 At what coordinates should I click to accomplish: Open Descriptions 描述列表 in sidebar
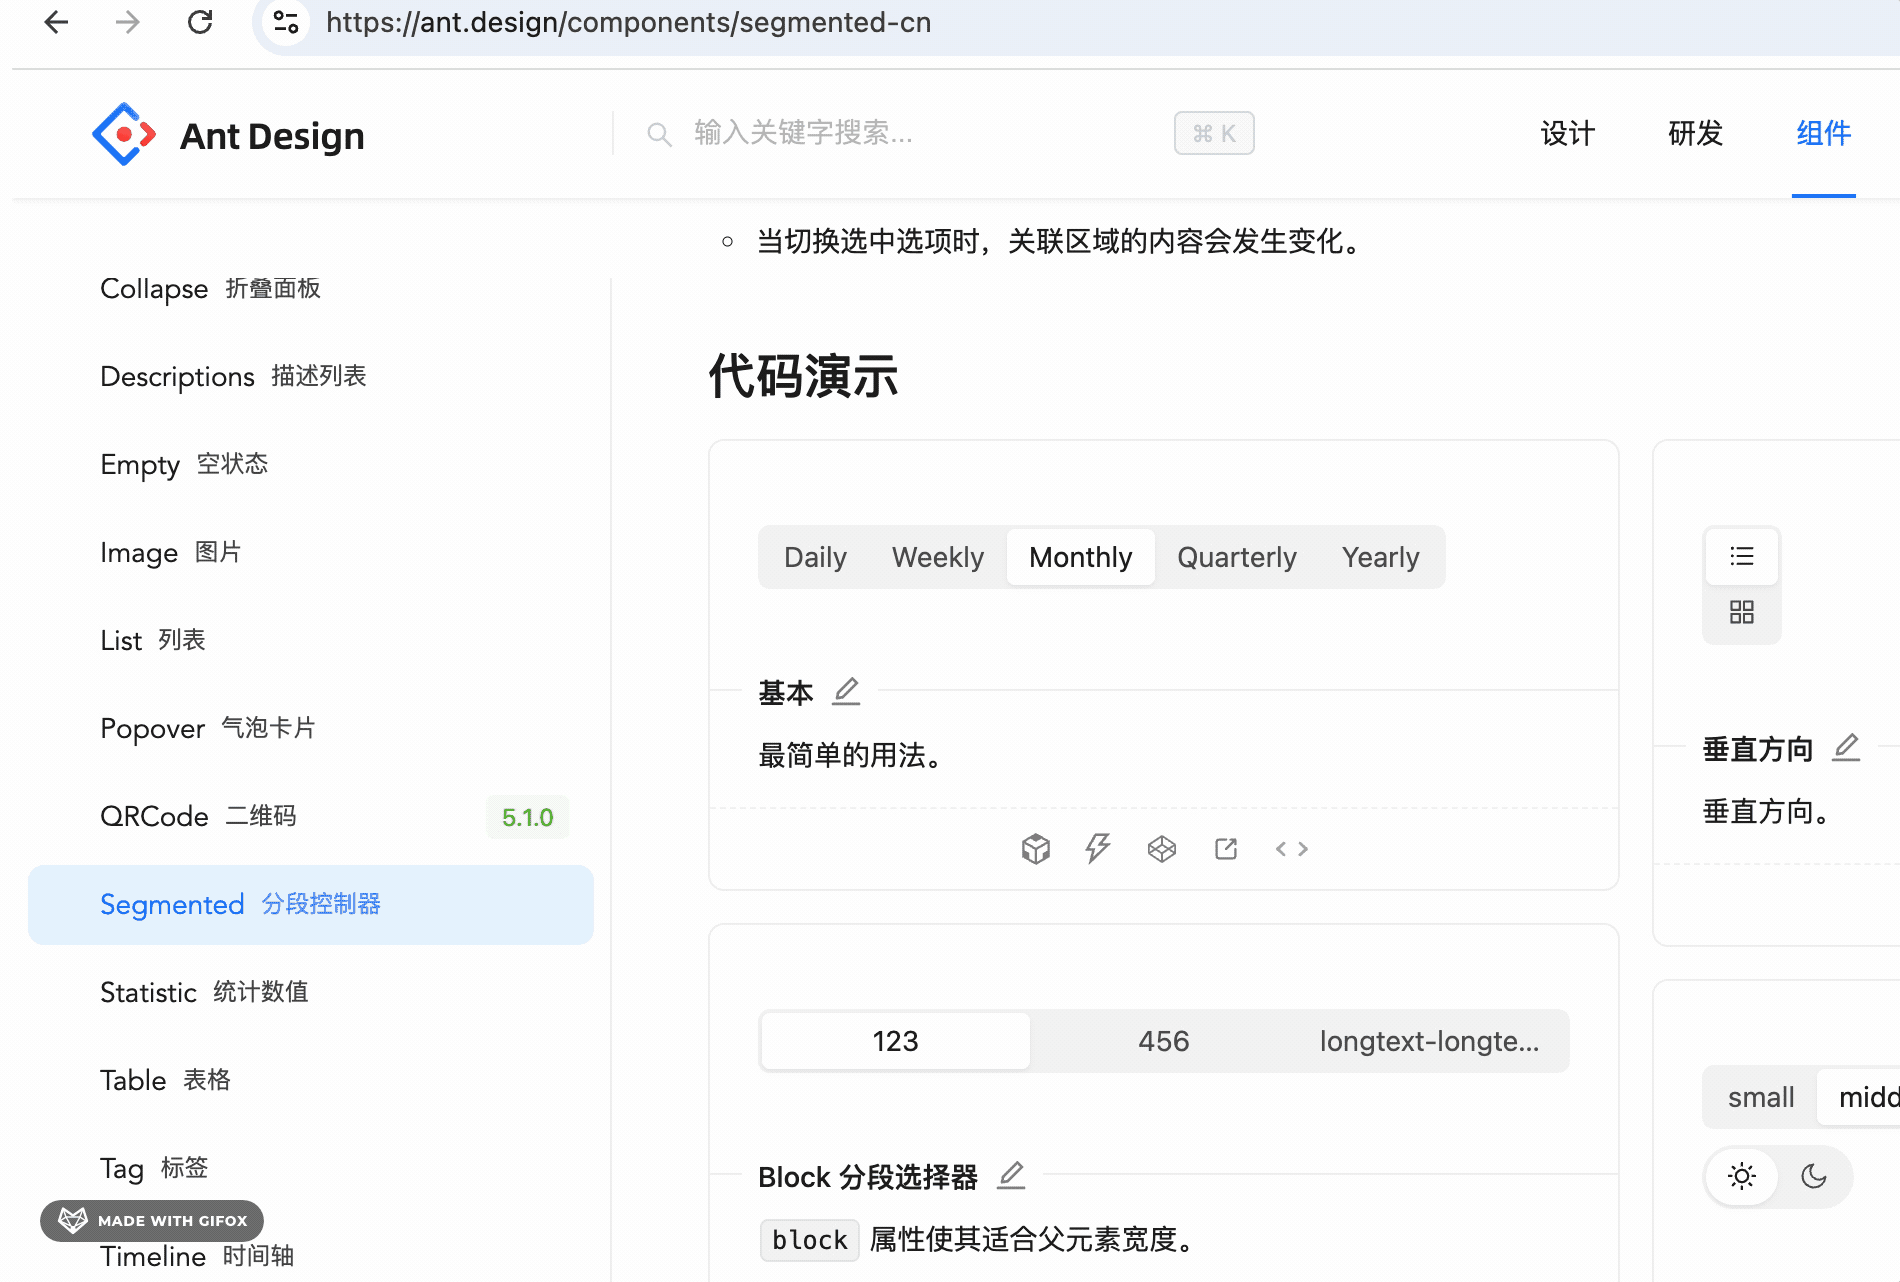coord(311,377)
